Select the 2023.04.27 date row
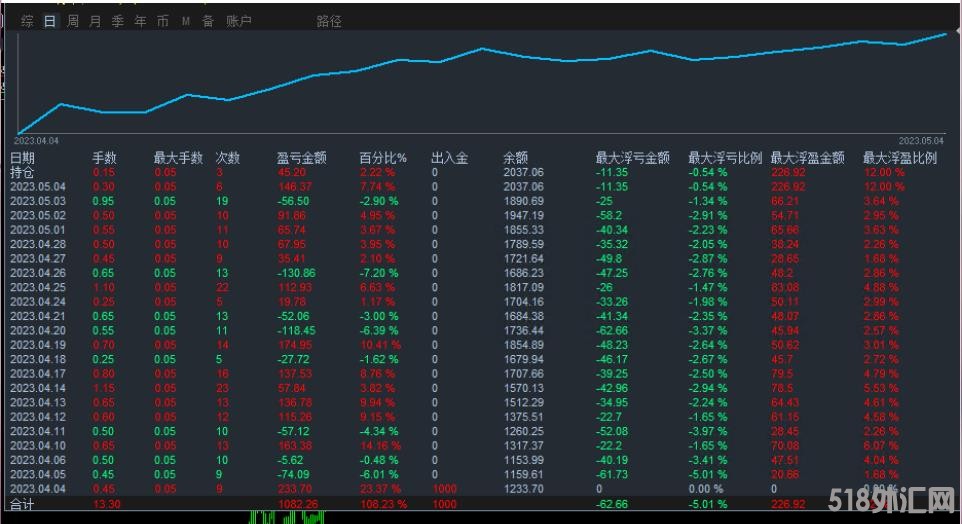This screenshot has height=524, width=962. click(37, 259)
